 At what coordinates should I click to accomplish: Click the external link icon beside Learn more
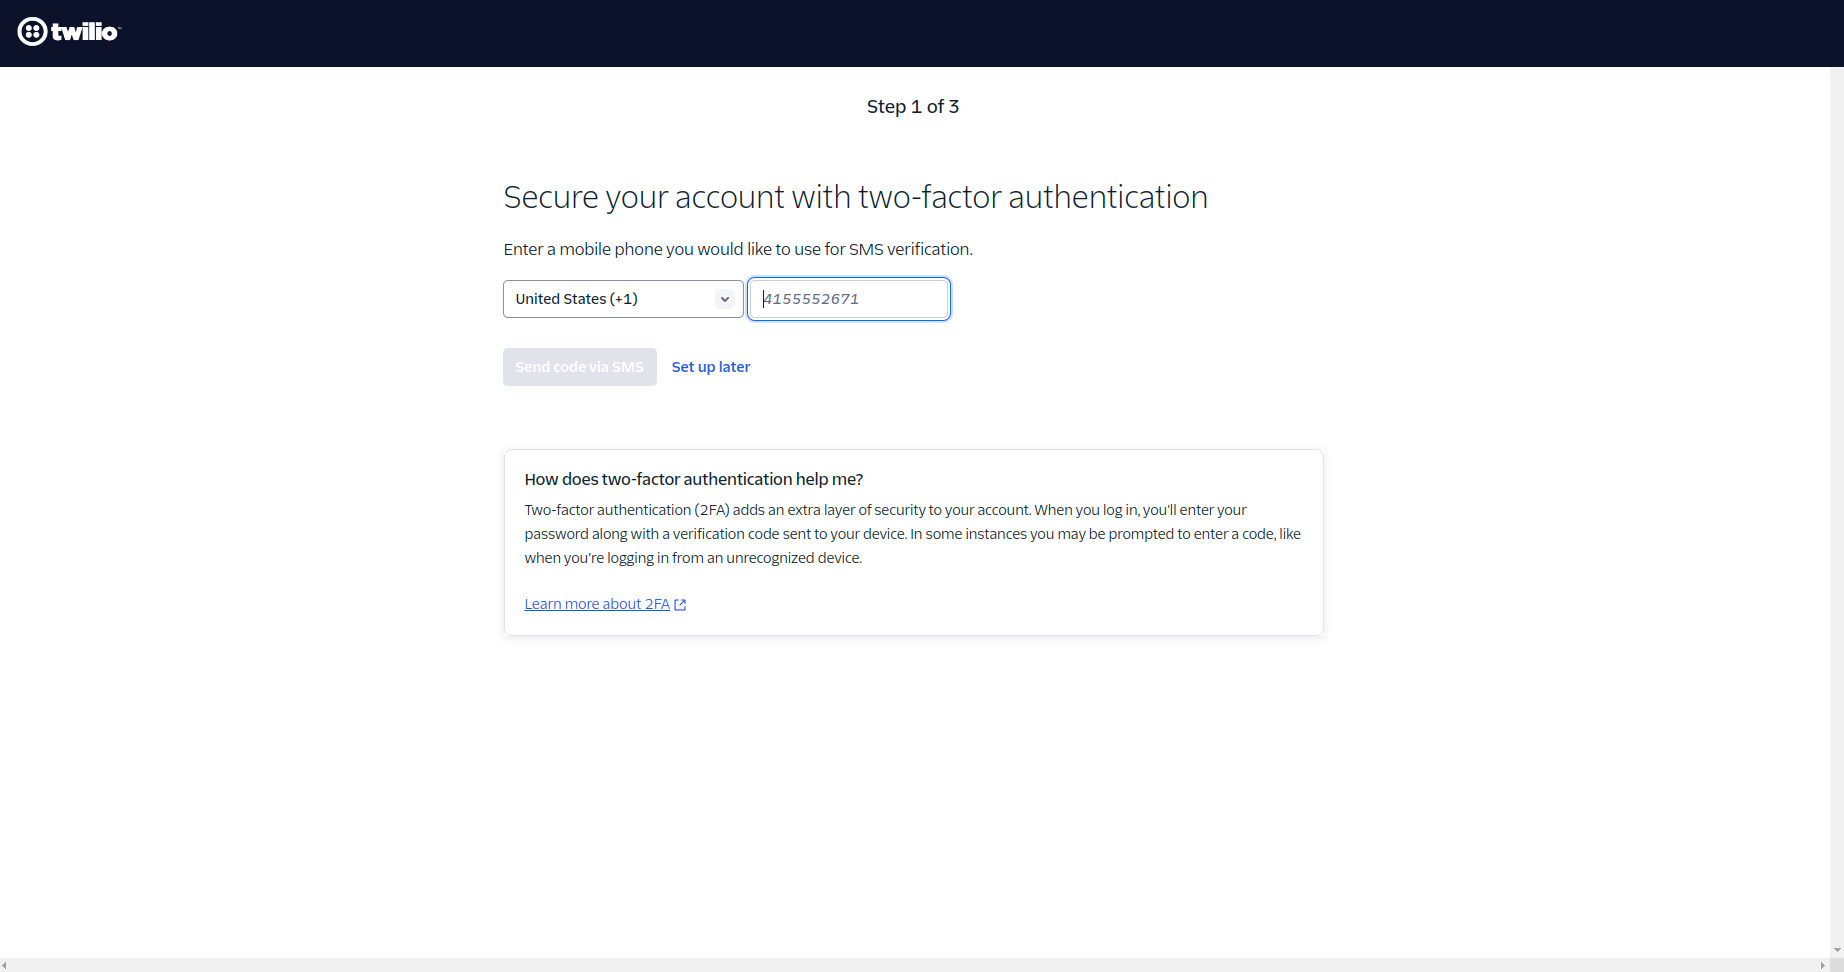[680, 605]
